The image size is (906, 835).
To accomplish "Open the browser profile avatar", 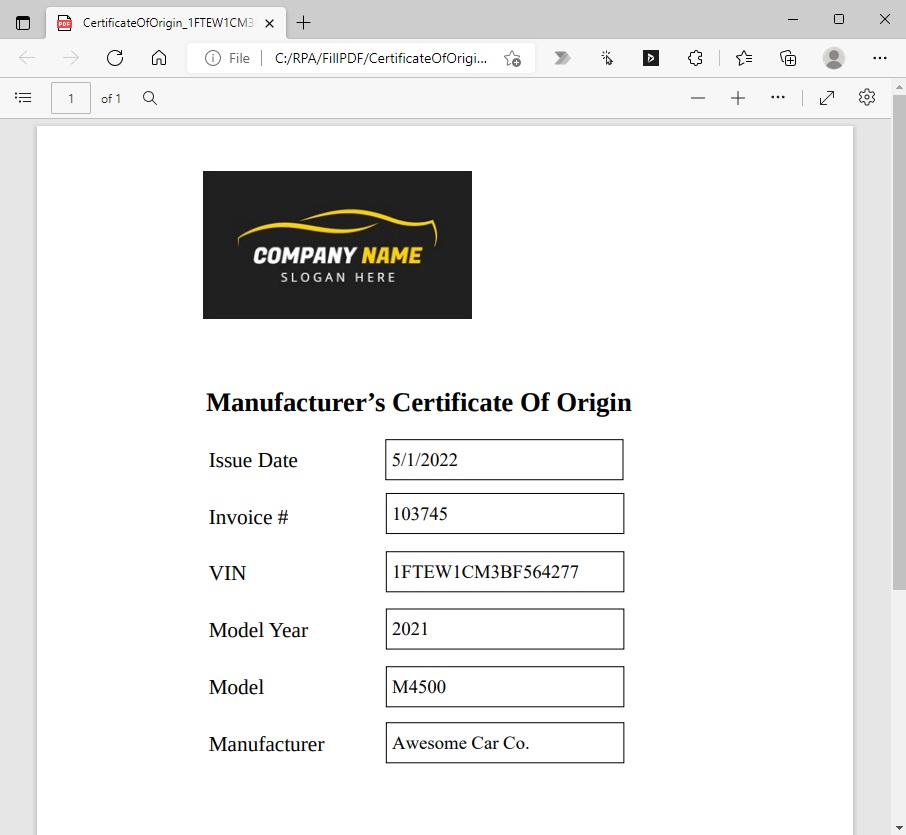I will [x=833, y=58].
